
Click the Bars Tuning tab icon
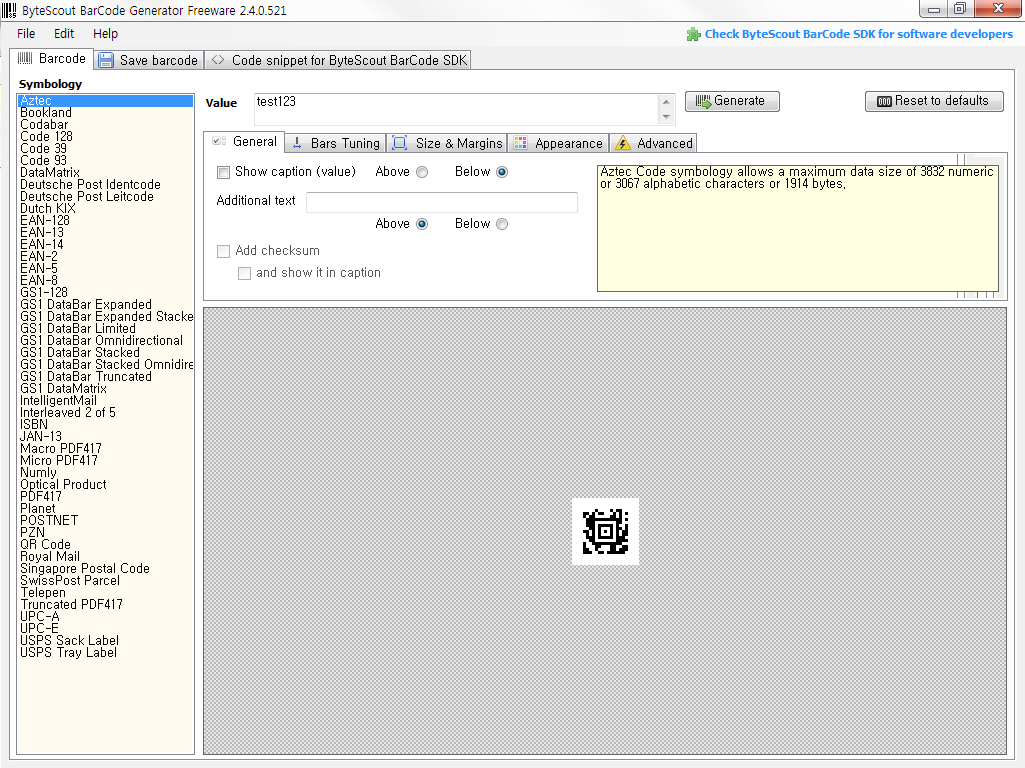pos(297,143)
